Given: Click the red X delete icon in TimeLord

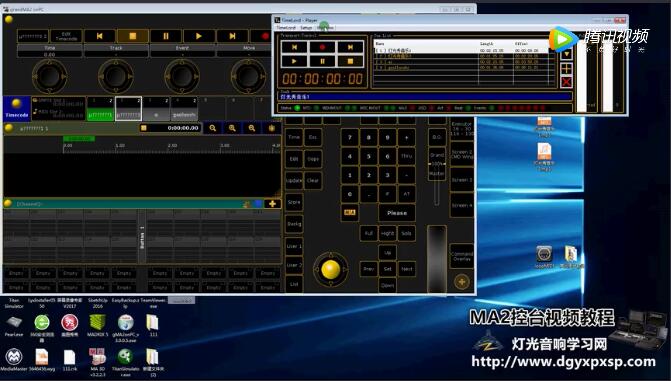Looking at the screenshot, I should click(566, 82).
